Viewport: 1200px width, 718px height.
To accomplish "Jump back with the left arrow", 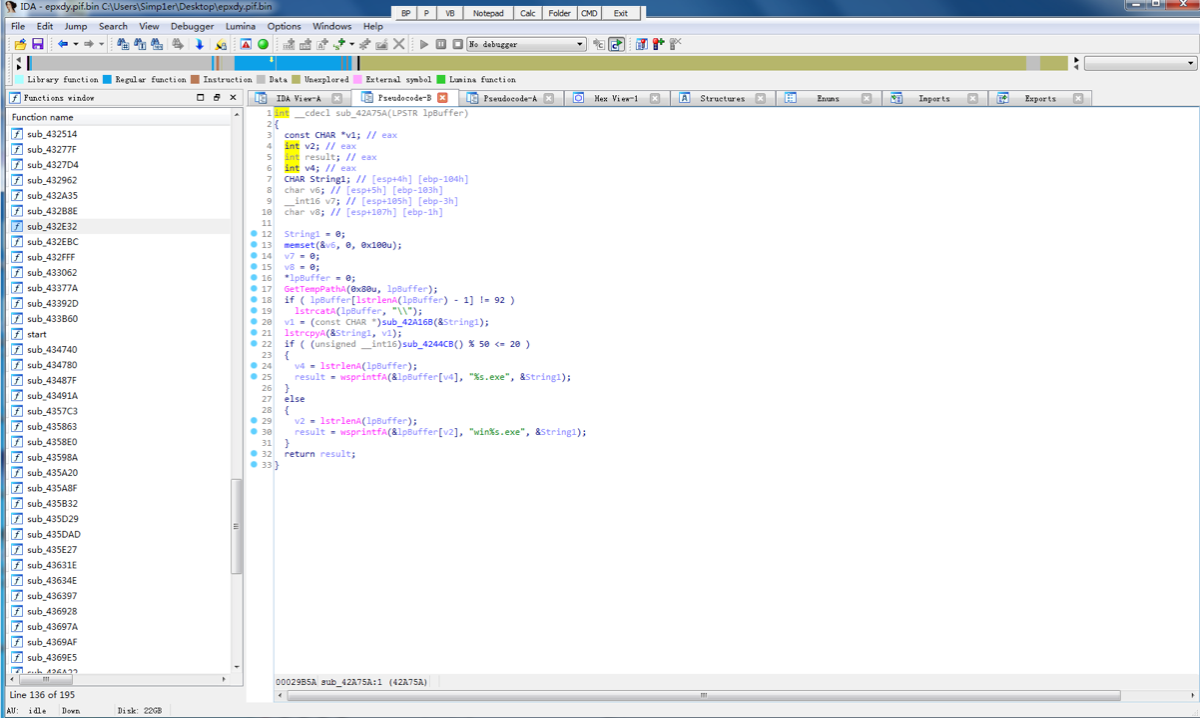I will click(x=63, y=44).
